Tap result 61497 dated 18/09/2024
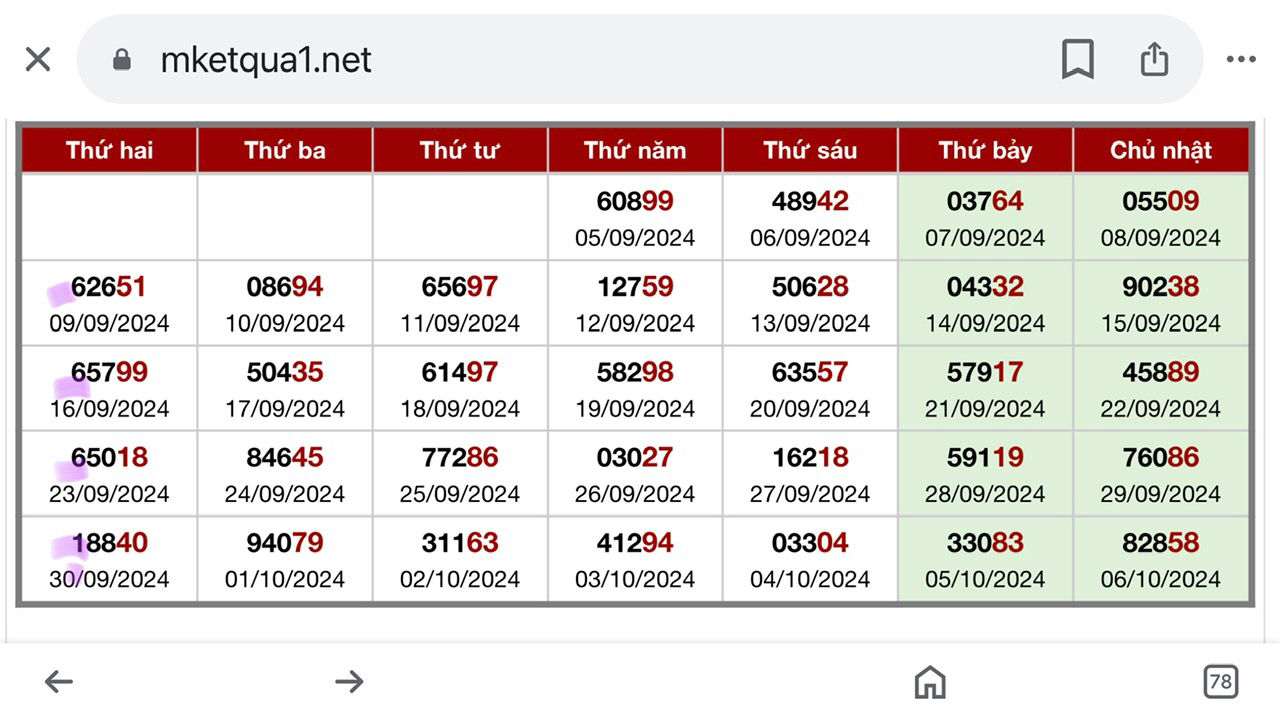1280x720 pixels. [x=460, y=388]
